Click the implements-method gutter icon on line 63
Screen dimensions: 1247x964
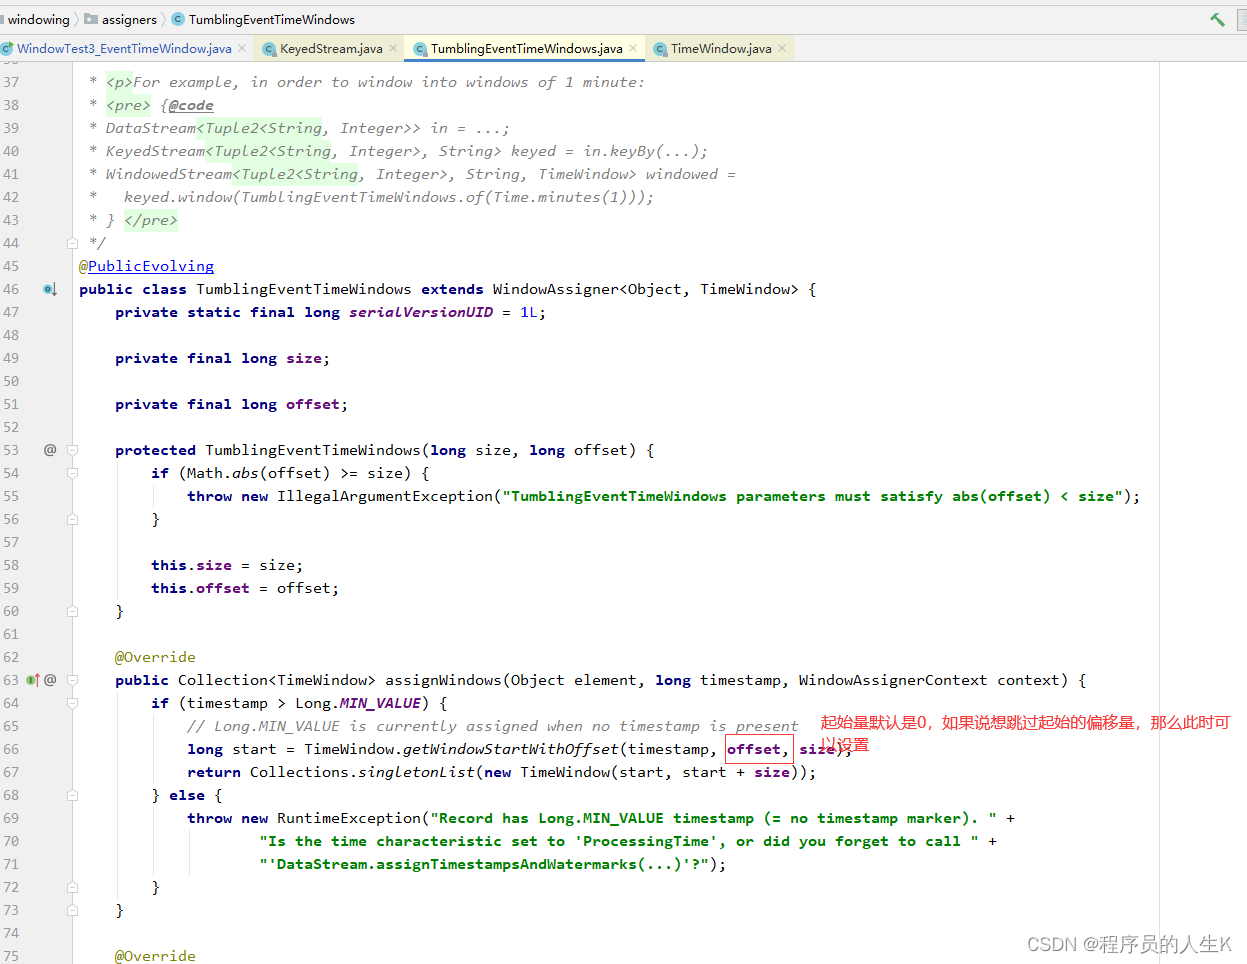pyautogui.click(x=32, y=680)
